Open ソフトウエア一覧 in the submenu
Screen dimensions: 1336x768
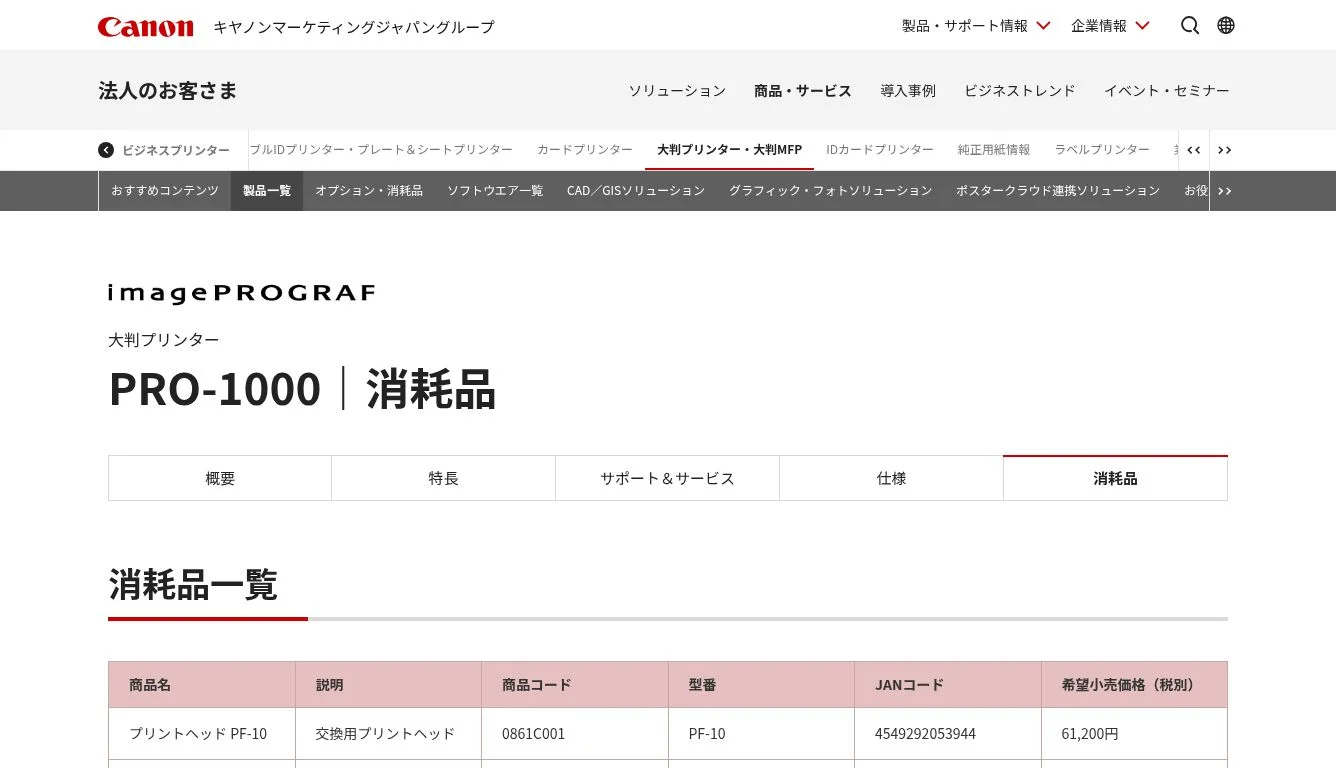point(495,191)
